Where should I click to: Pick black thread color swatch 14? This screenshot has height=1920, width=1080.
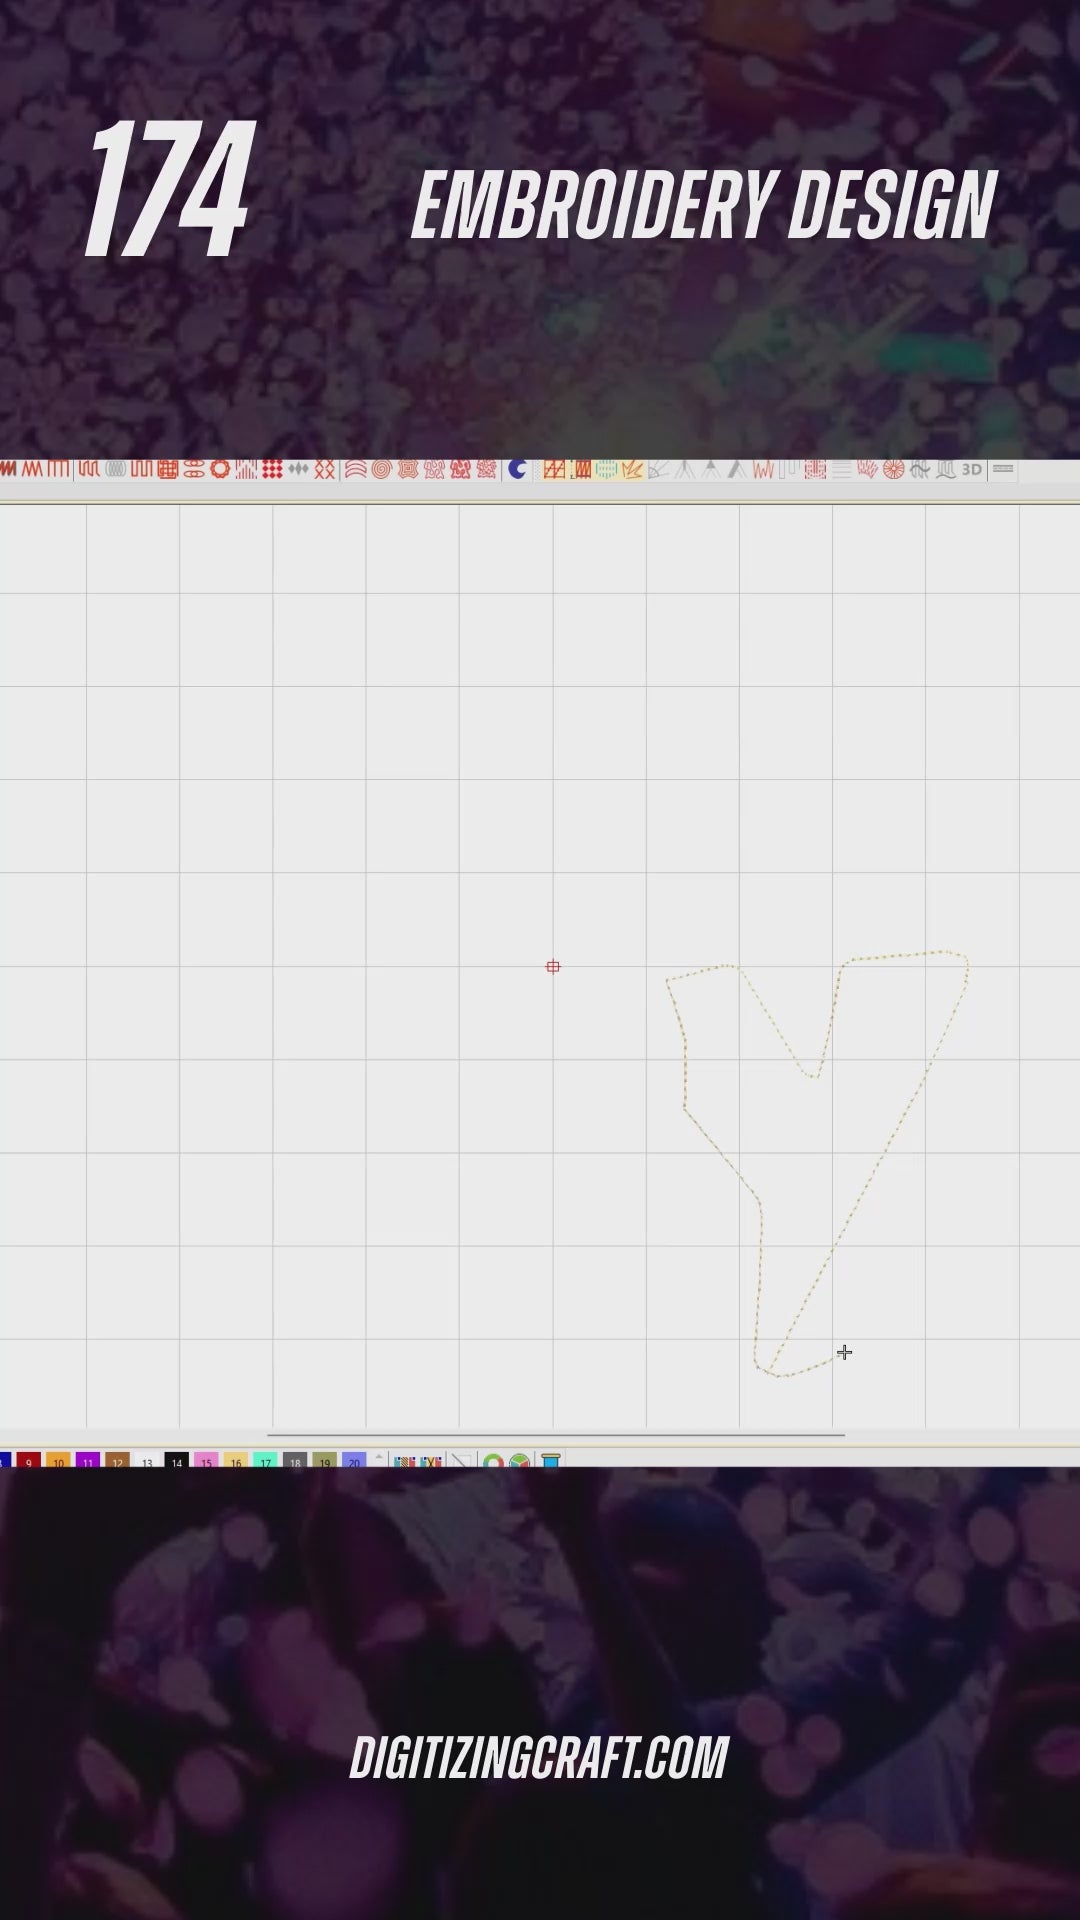pyautogui.click(x=177, y=1461)
